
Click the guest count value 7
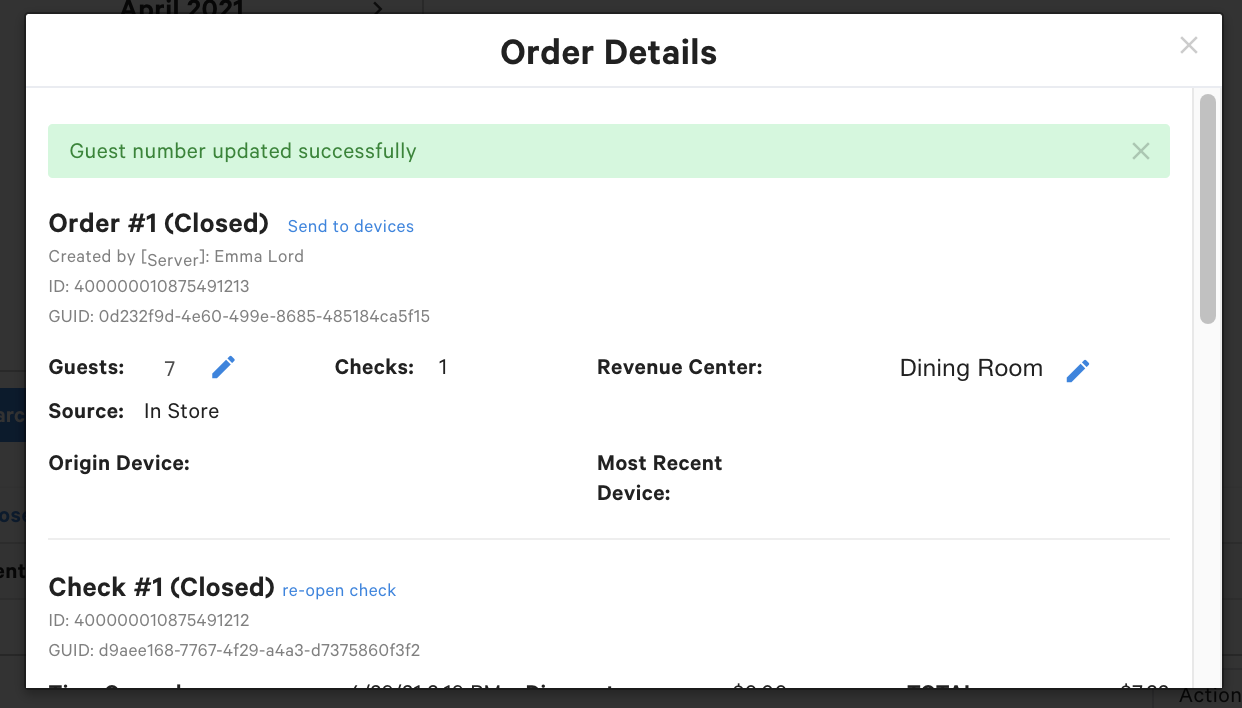pos(170,369)
